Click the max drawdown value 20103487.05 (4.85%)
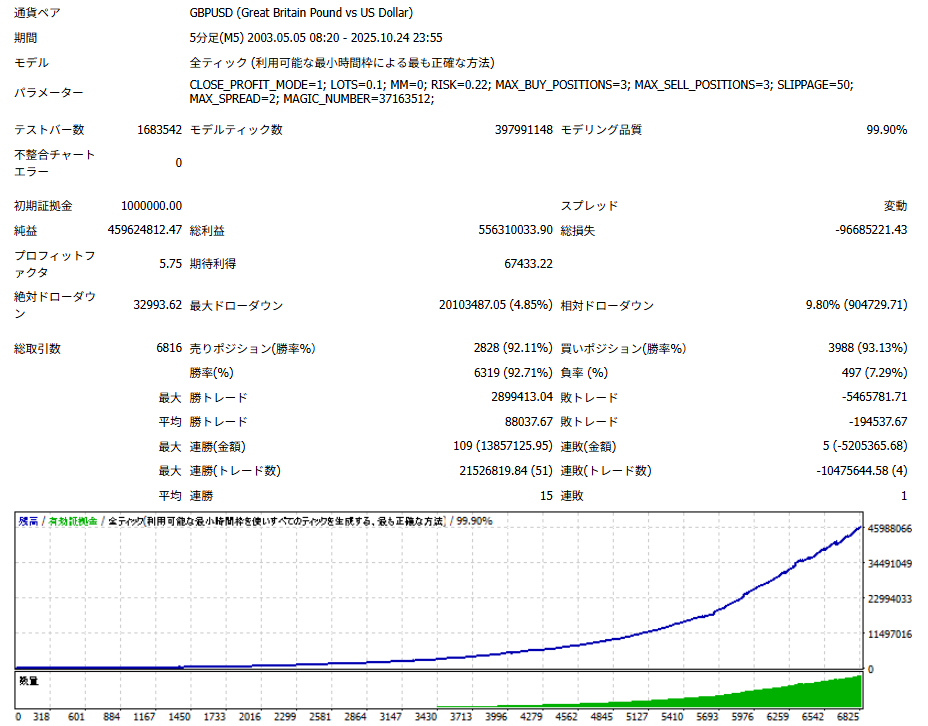Screen dimensions: 928x726 [495, 305]
